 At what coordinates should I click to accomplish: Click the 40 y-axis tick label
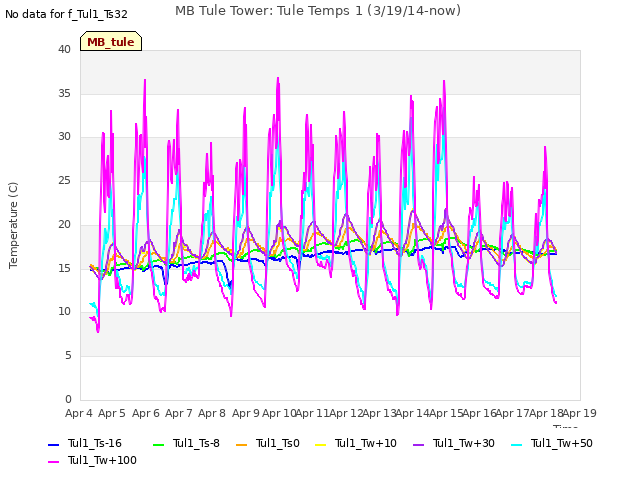pyautogui.click(x=64, y=49)
